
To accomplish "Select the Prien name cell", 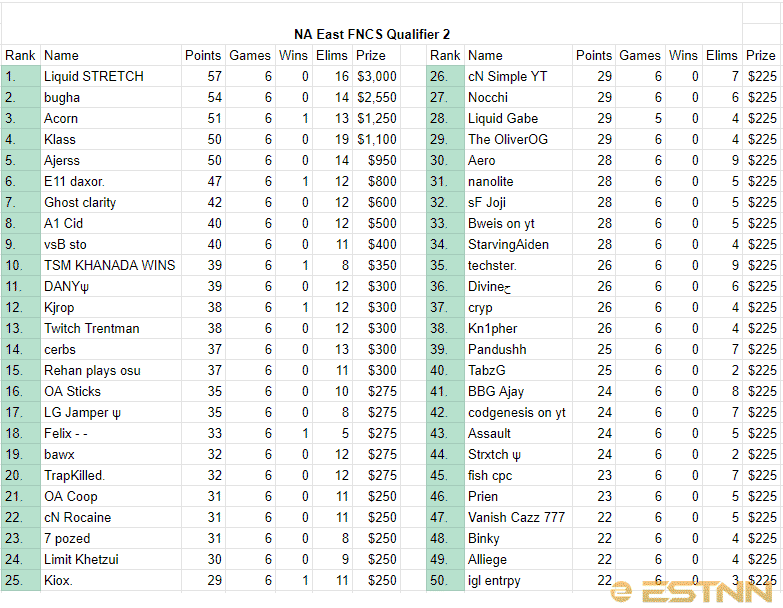I will [518, 496].
